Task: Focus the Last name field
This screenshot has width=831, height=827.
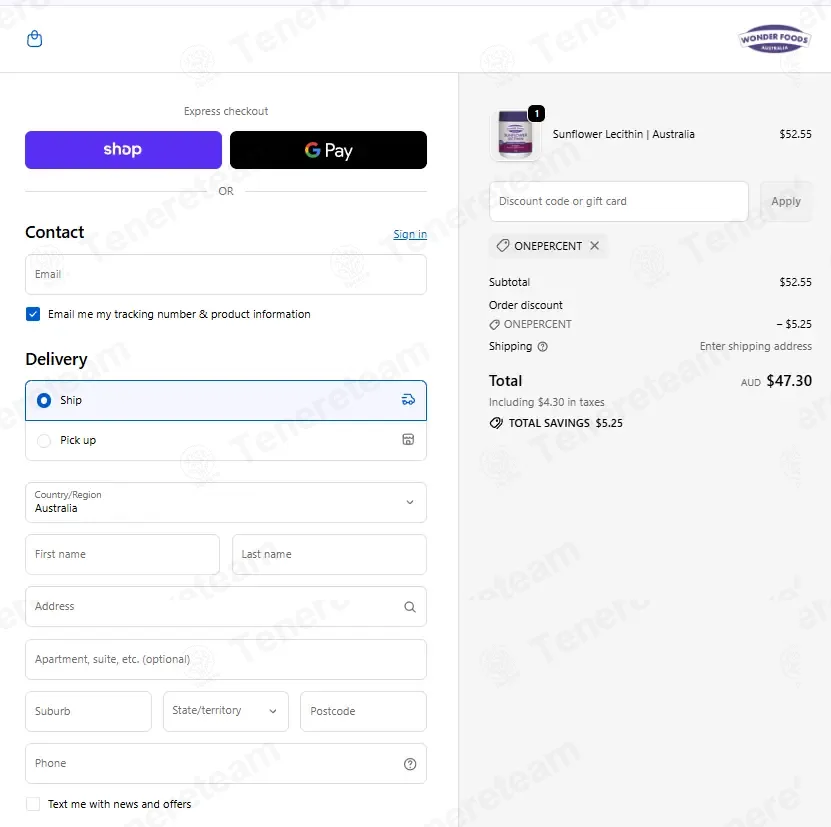Action: 329,555
